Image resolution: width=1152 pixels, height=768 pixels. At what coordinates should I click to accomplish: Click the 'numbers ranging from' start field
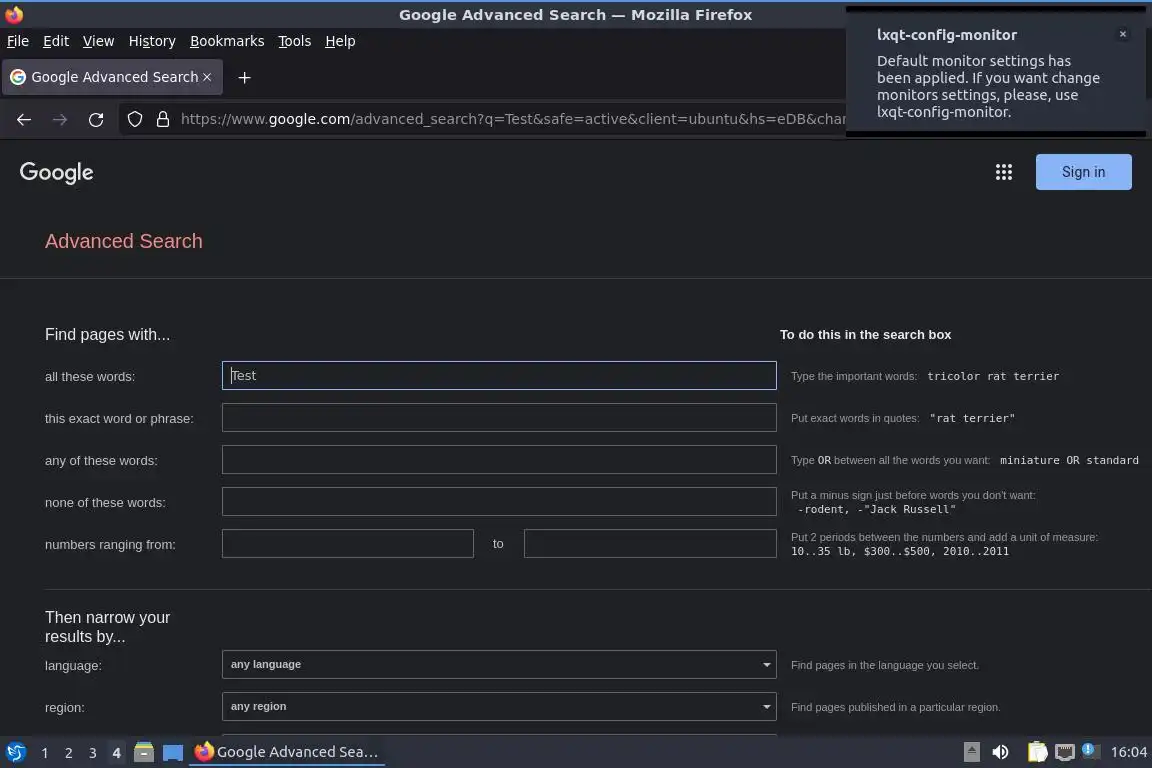coord(348,544)
